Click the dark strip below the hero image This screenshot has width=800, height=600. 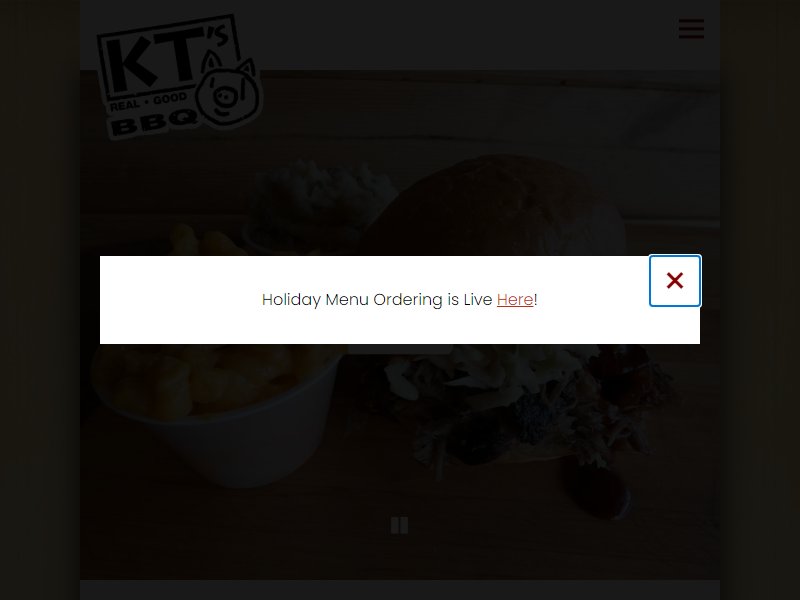tap(399, 590)
